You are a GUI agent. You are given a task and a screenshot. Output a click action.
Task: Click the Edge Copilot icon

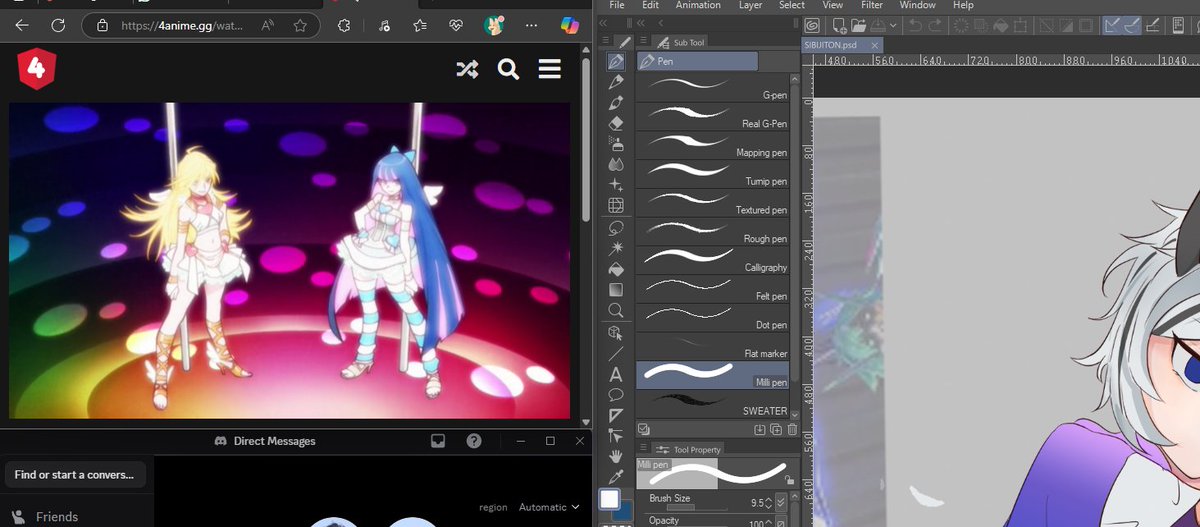point(570,25)
